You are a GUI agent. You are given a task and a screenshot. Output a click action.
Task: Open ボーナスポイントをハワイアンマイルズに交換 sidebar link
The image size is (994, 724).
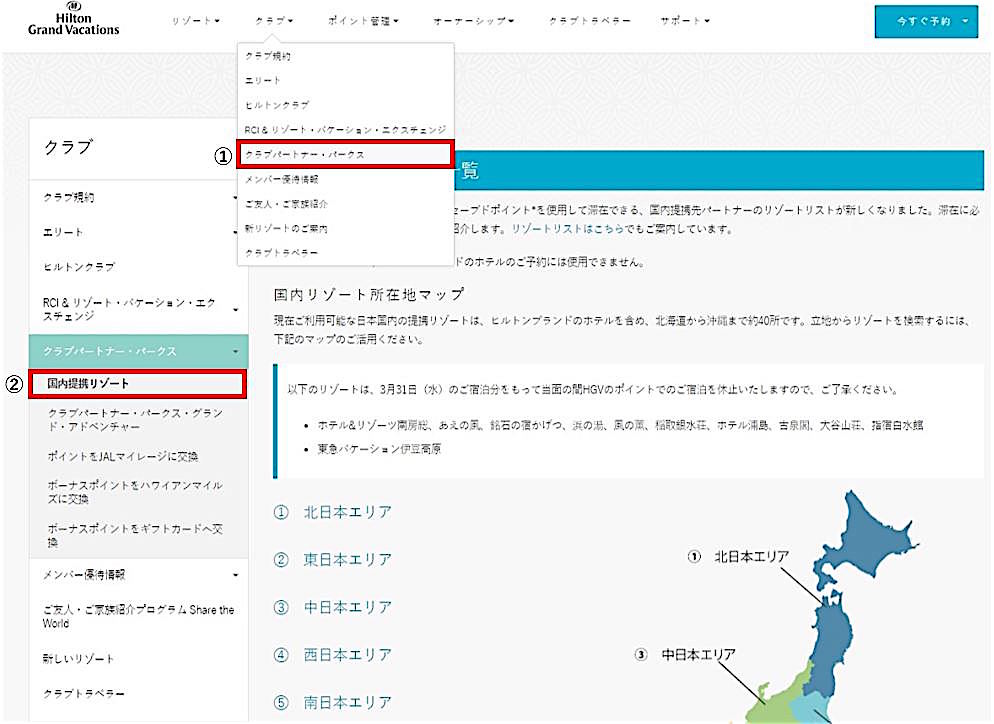point(135,492)
